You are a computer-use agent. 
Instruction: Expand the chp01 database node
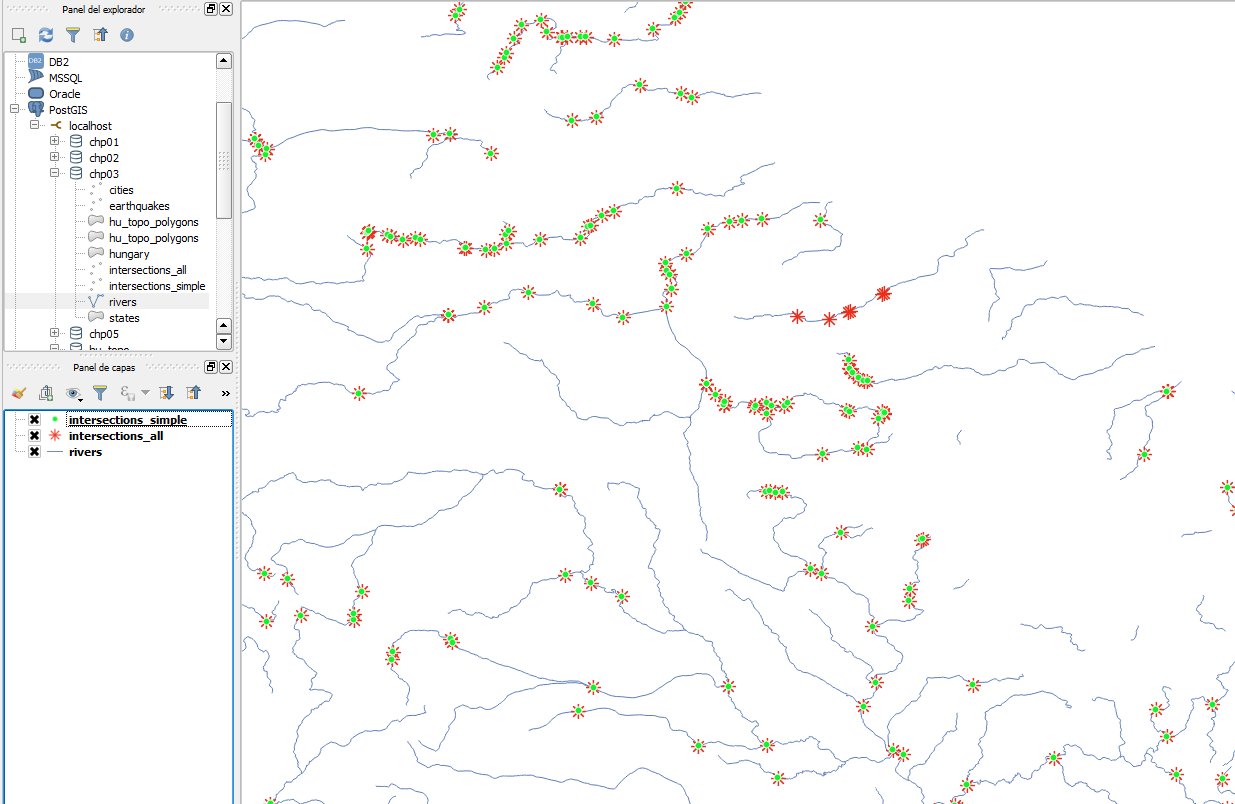point(54,142)
